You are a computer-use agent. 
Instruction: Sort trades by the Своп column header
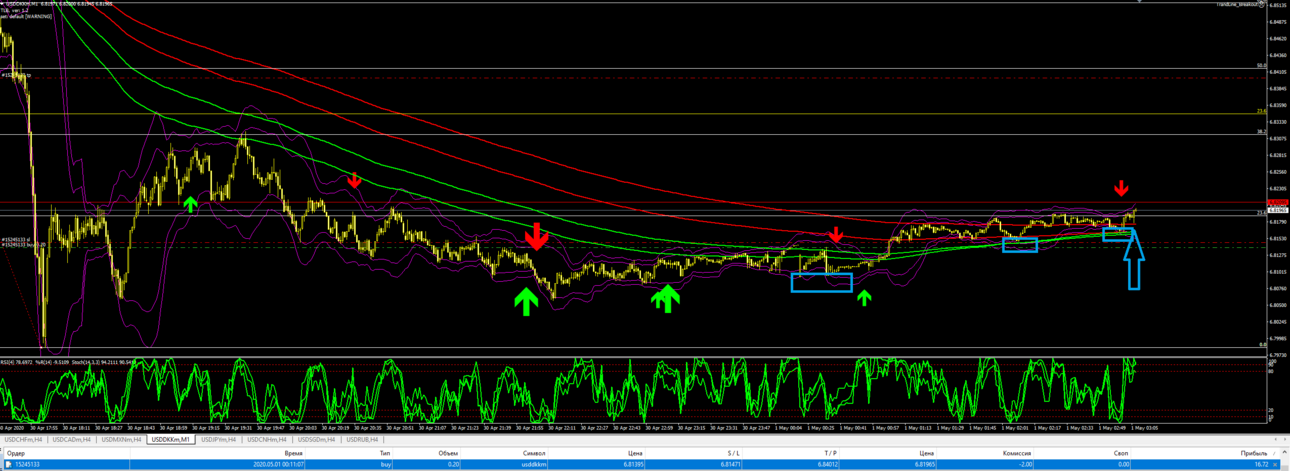click(x=1121, y=453)
